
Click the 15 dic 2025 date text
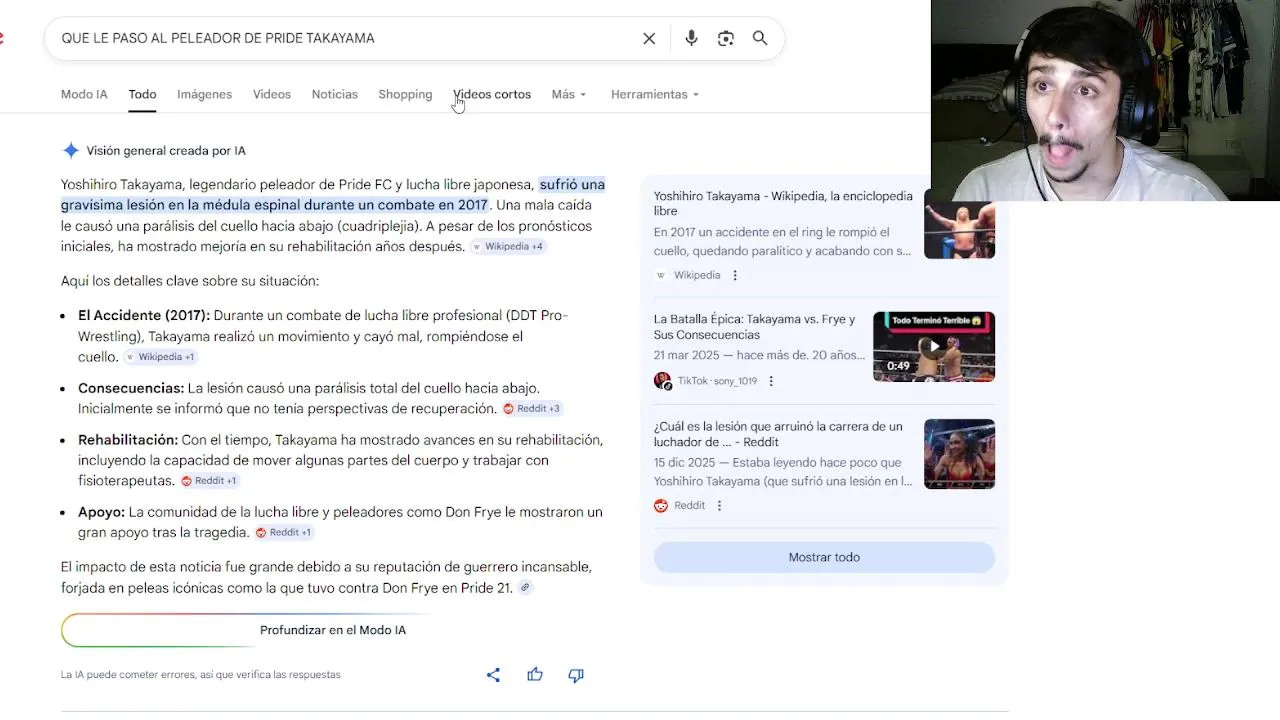click(687, 463)
